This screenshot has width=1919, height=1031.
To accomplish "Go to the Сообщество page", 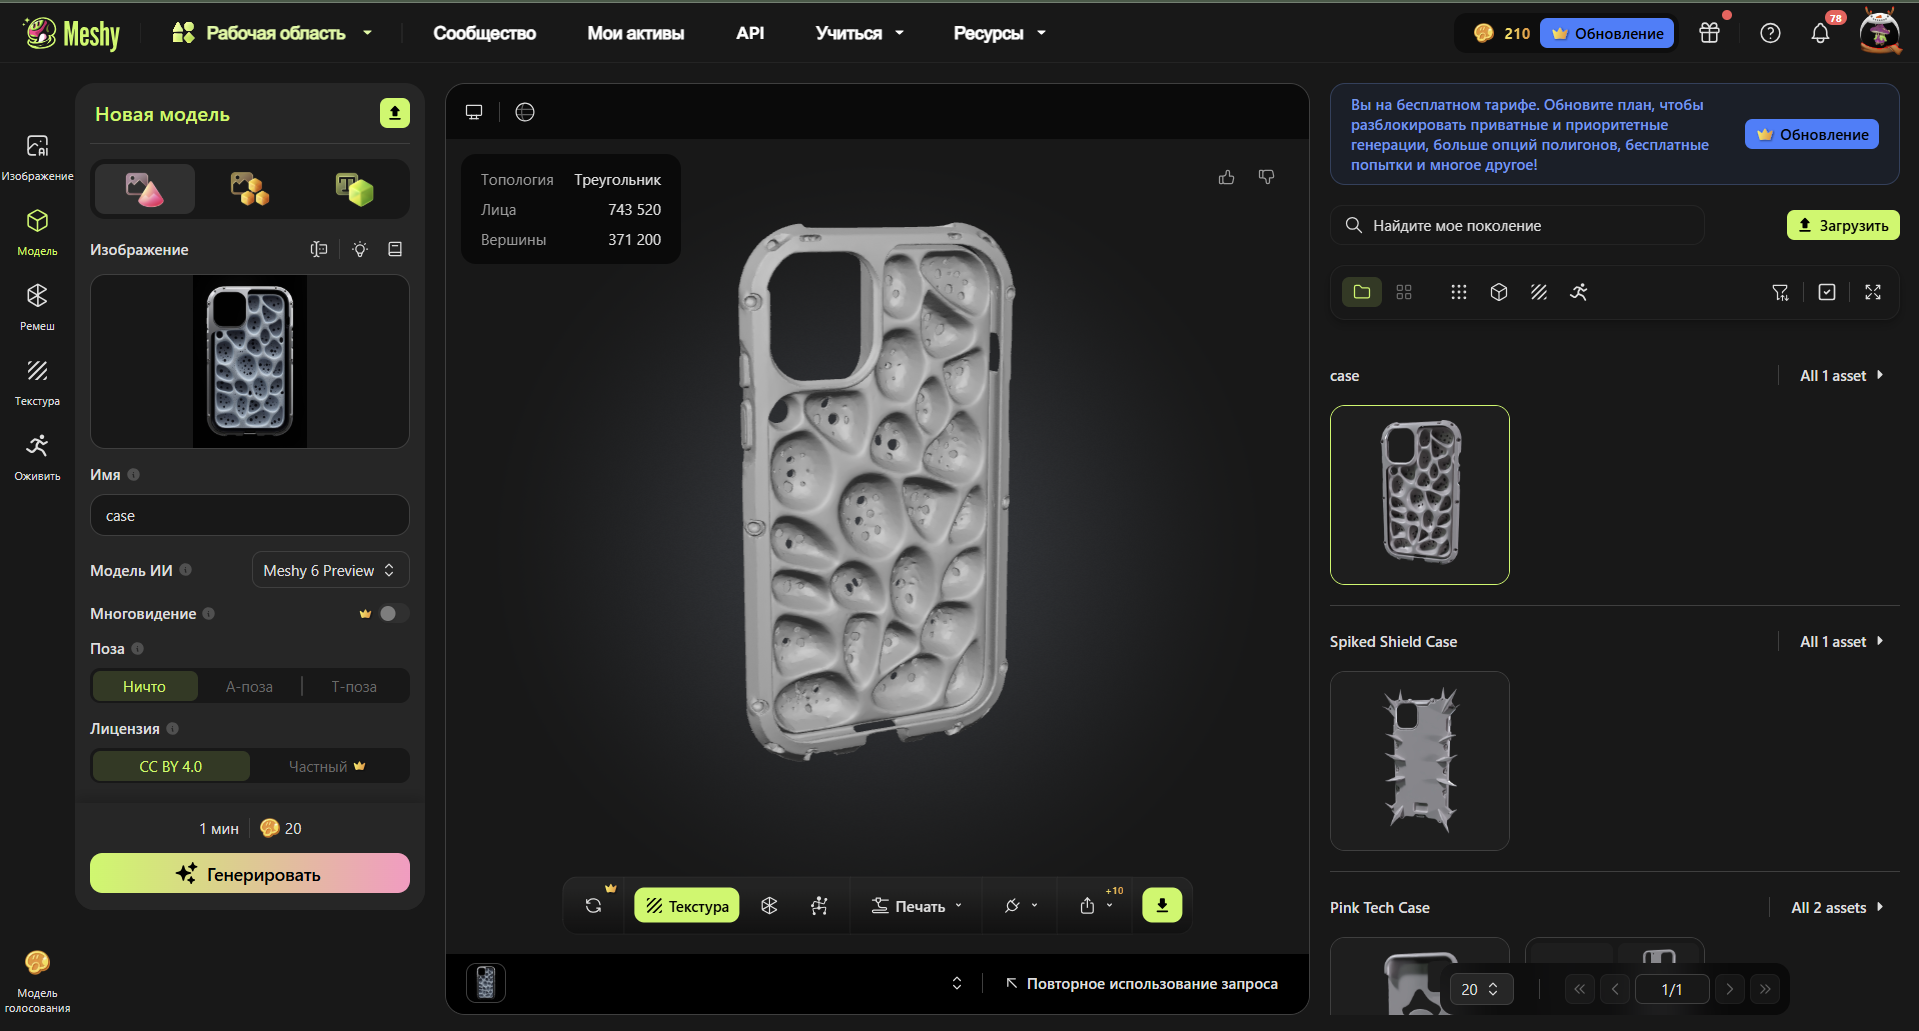I will (x=485, y=33).
